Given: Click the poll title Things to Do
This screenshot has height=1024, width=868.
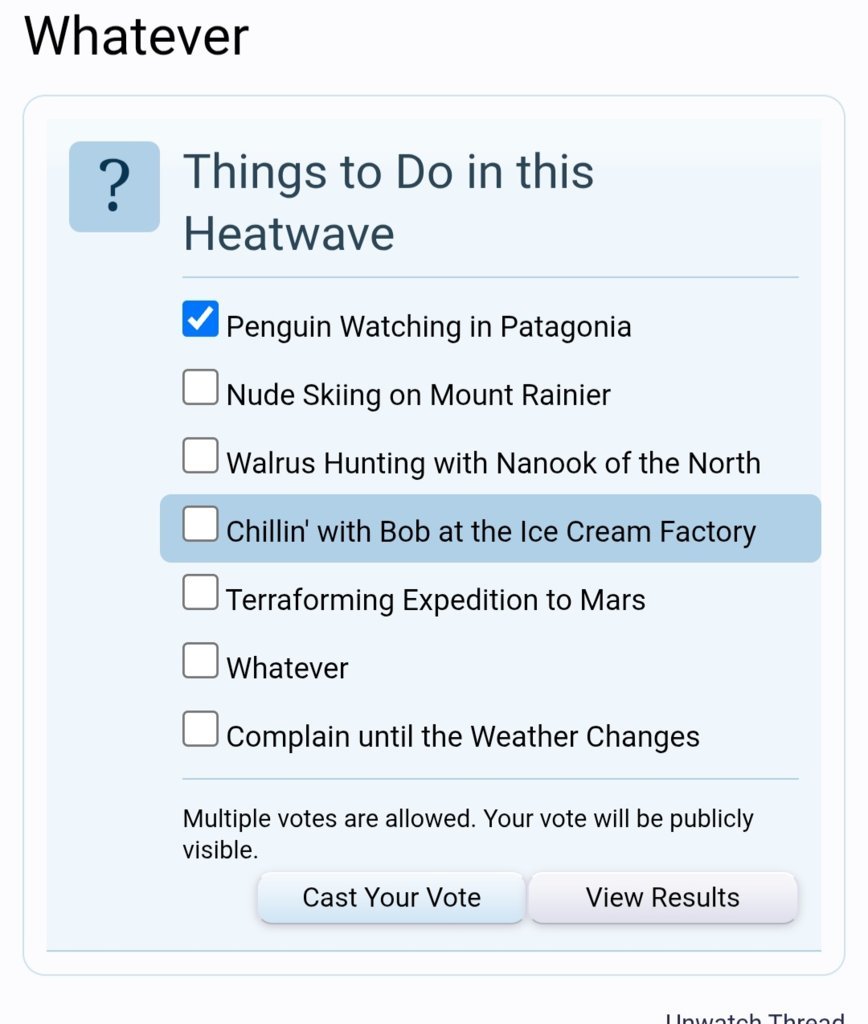Looking at the screenshot, I should 389,202.
